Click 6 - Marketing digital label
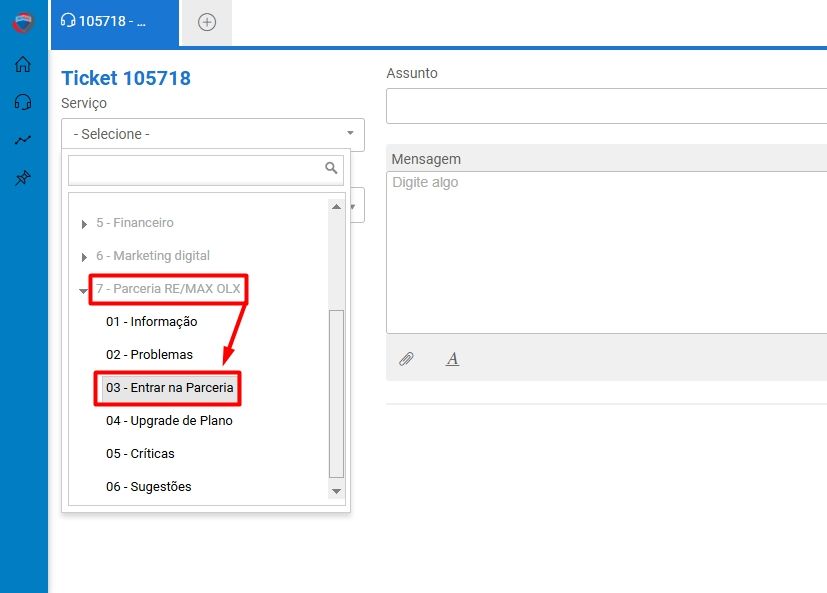This screenshot has width=827, height=593. click(x=152, y=256)
